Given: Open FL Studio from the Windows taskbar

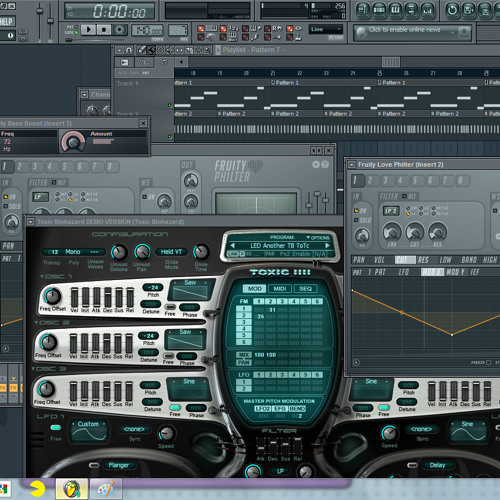Looking at the screenshot, I should (72, 489).
